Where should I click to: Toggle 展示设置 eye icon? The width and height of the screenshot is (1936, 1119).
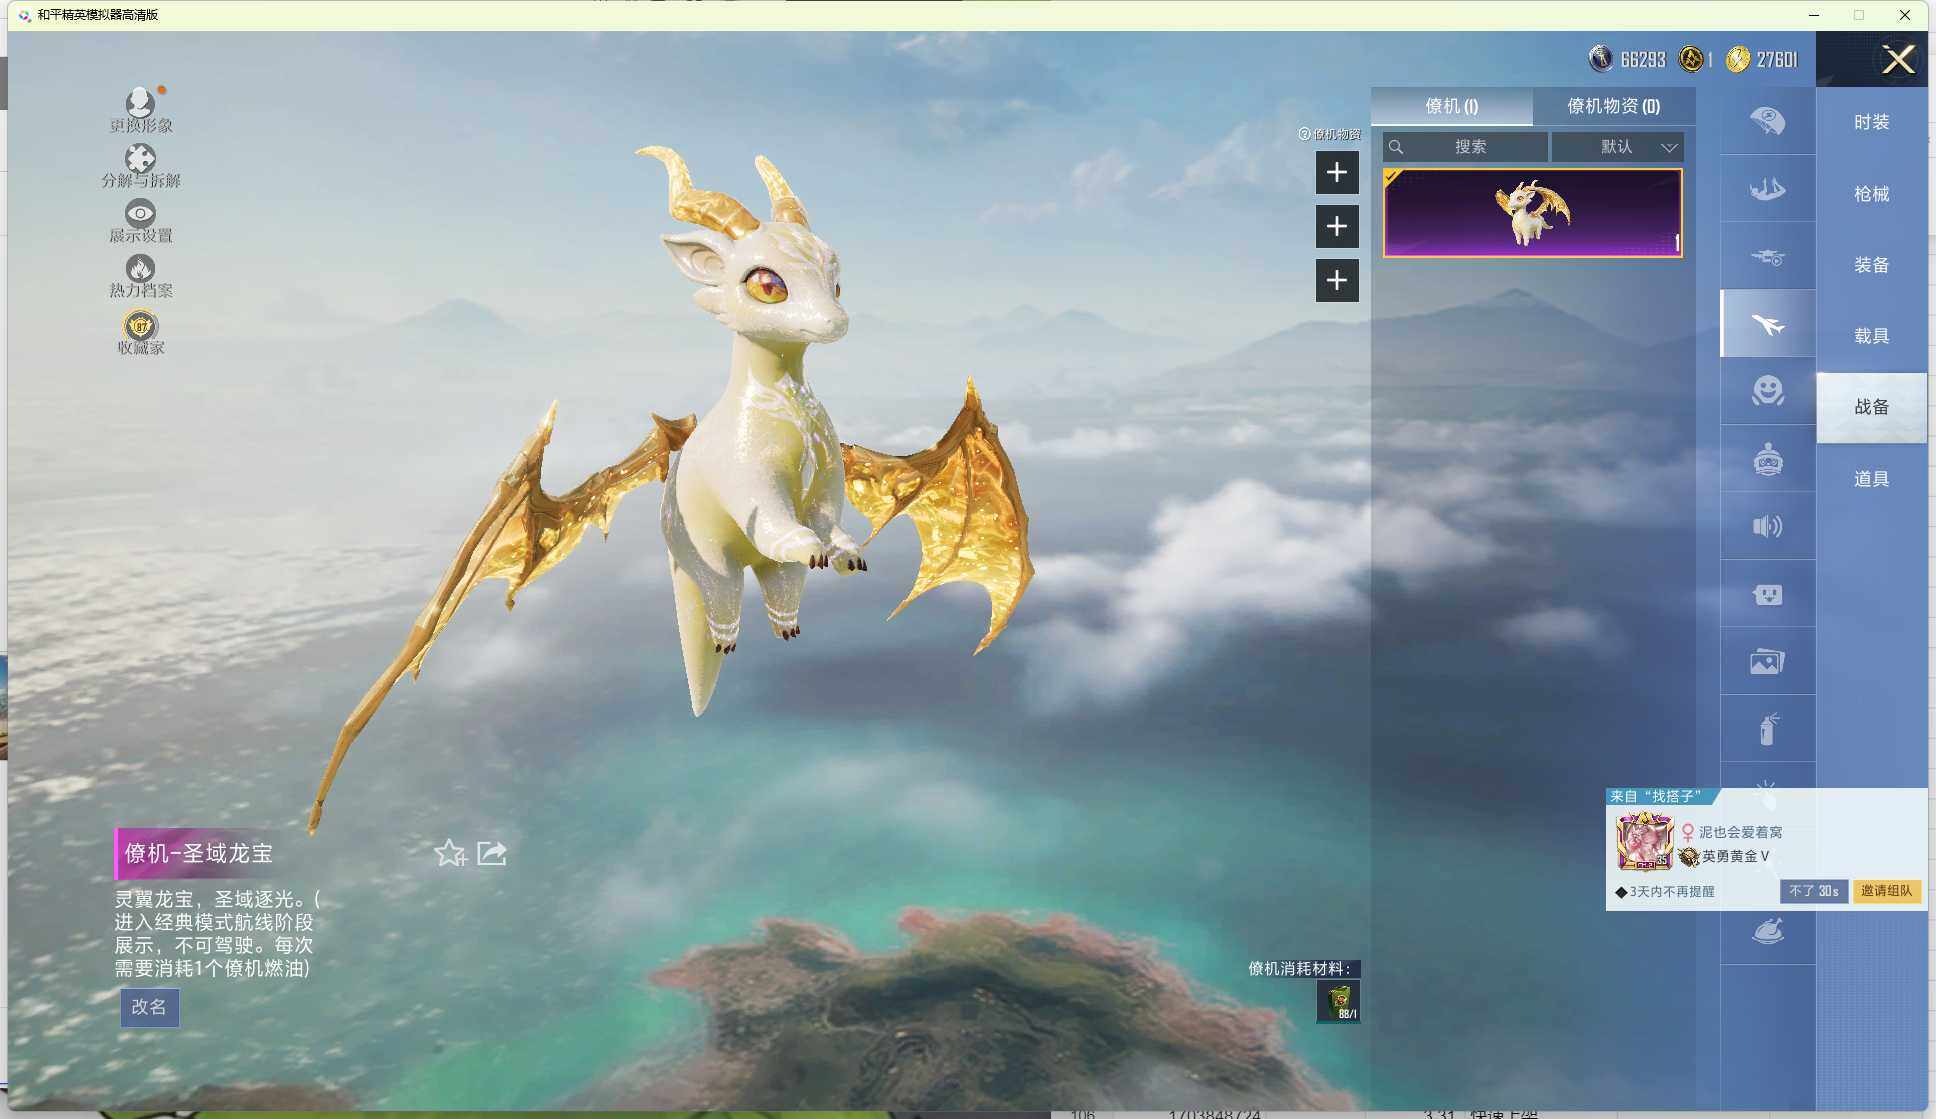[140, 213]
